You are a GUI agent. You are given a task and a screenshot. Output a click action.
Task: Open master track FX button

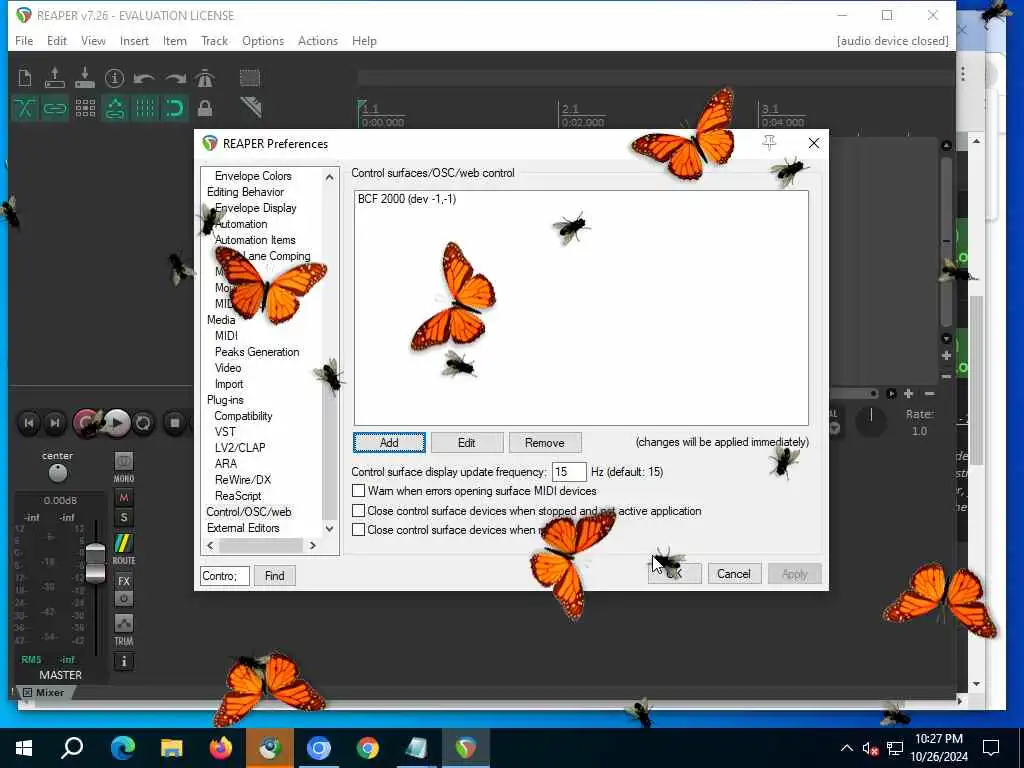point(123,581)
